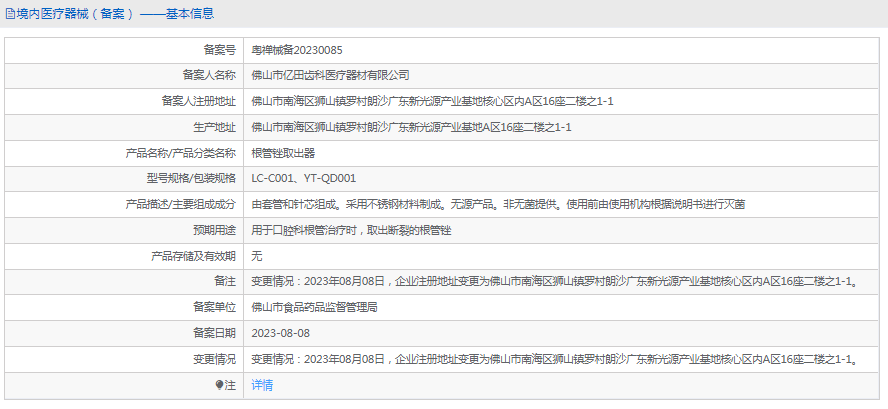The image size is (888, 409).
Task: Click the 型号规格/包装规格 label
Action: tap(190, 178)
